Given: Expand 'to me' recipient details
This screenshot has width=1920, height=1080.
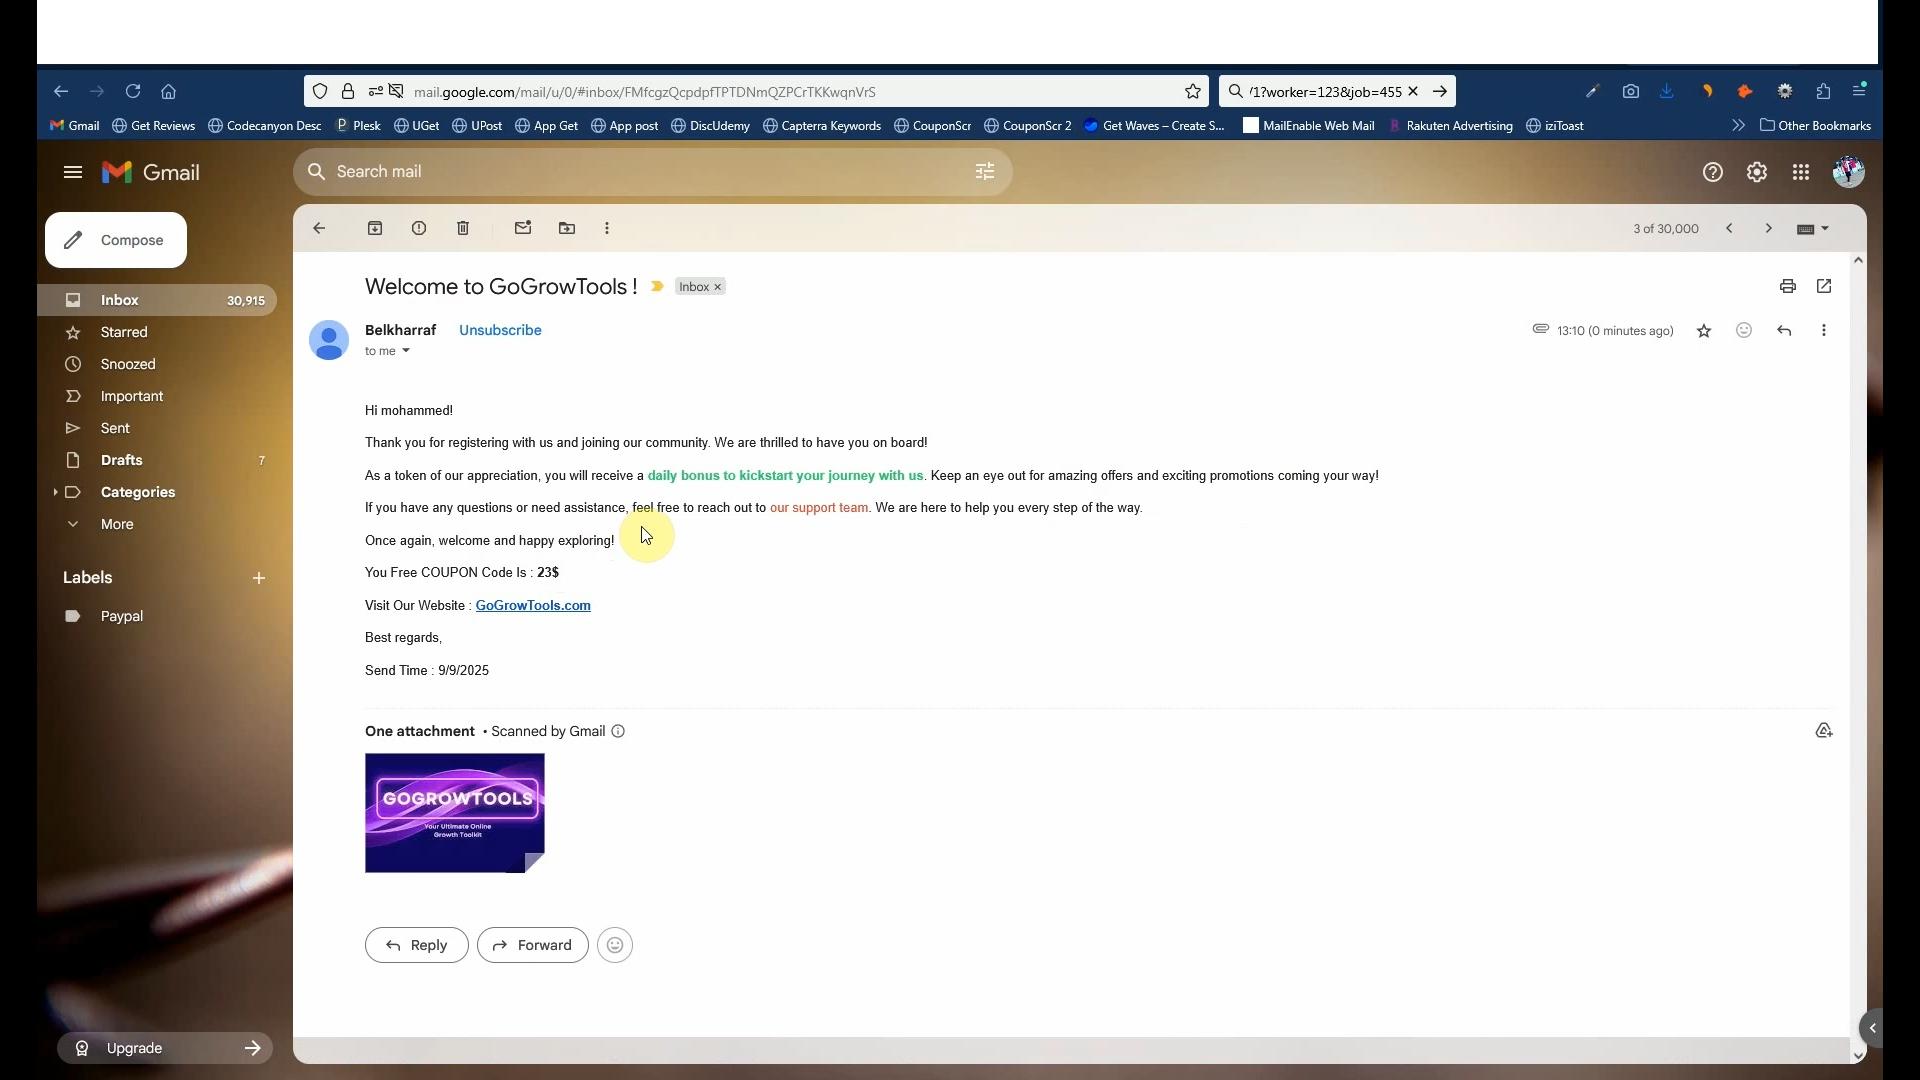Looking at the screenshot, I should (x=405, y=351).
